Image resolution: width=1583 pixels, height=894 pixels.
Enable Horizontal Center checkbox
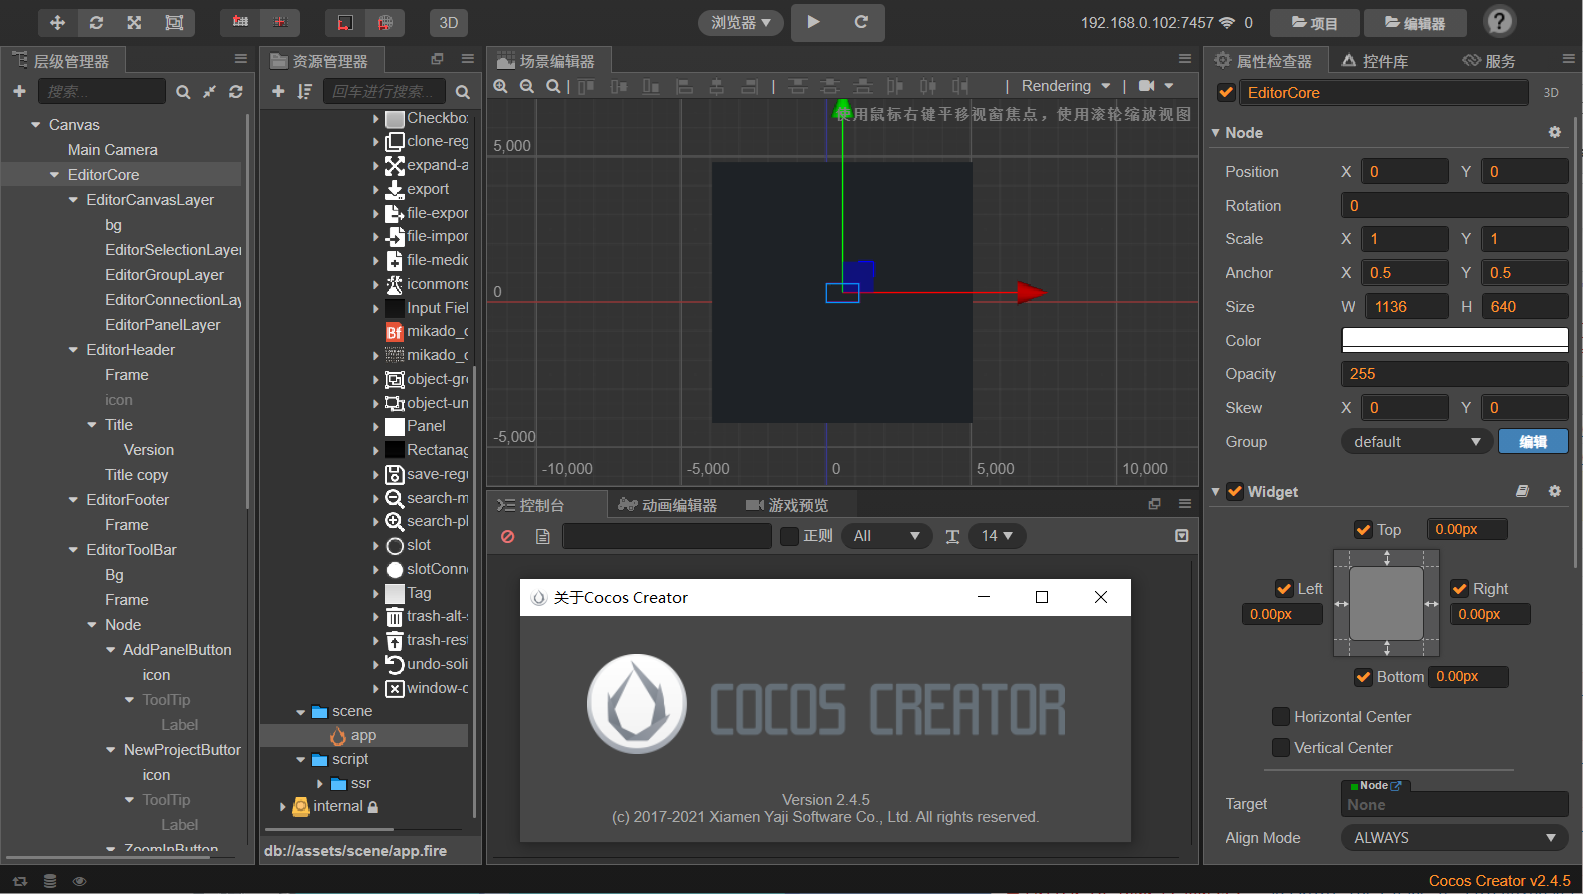tap(1280, 716)
